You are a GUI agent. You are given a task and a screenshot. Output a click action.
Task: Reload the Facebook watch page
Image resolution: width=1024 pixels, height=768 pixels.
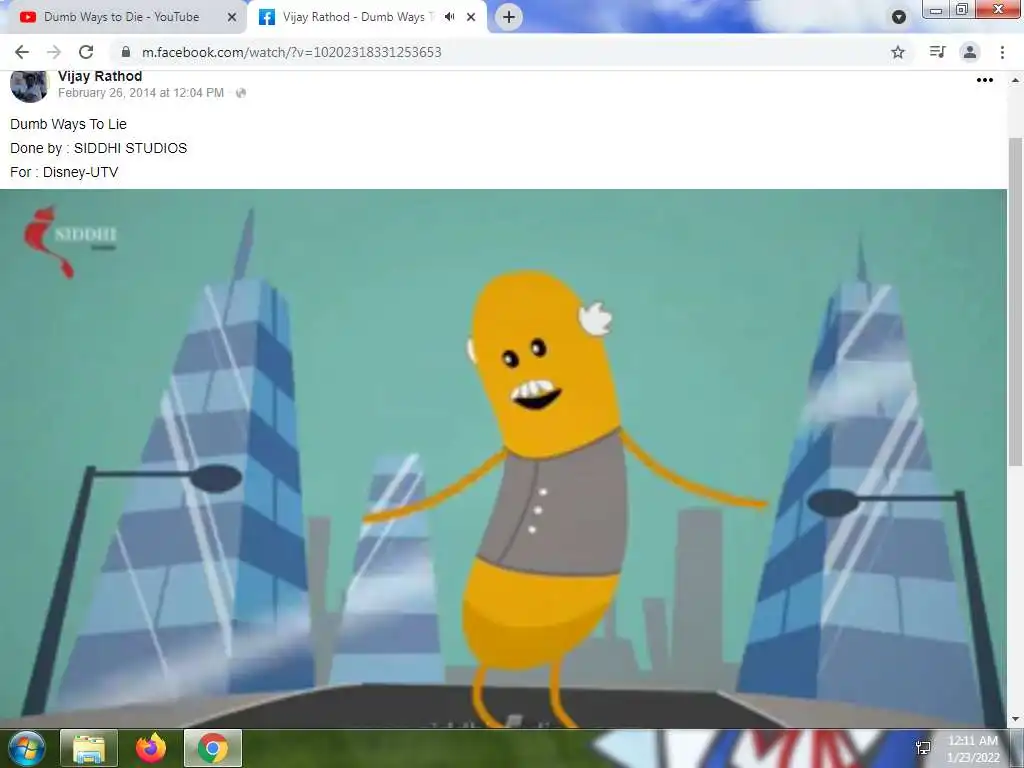coord(86,52)
